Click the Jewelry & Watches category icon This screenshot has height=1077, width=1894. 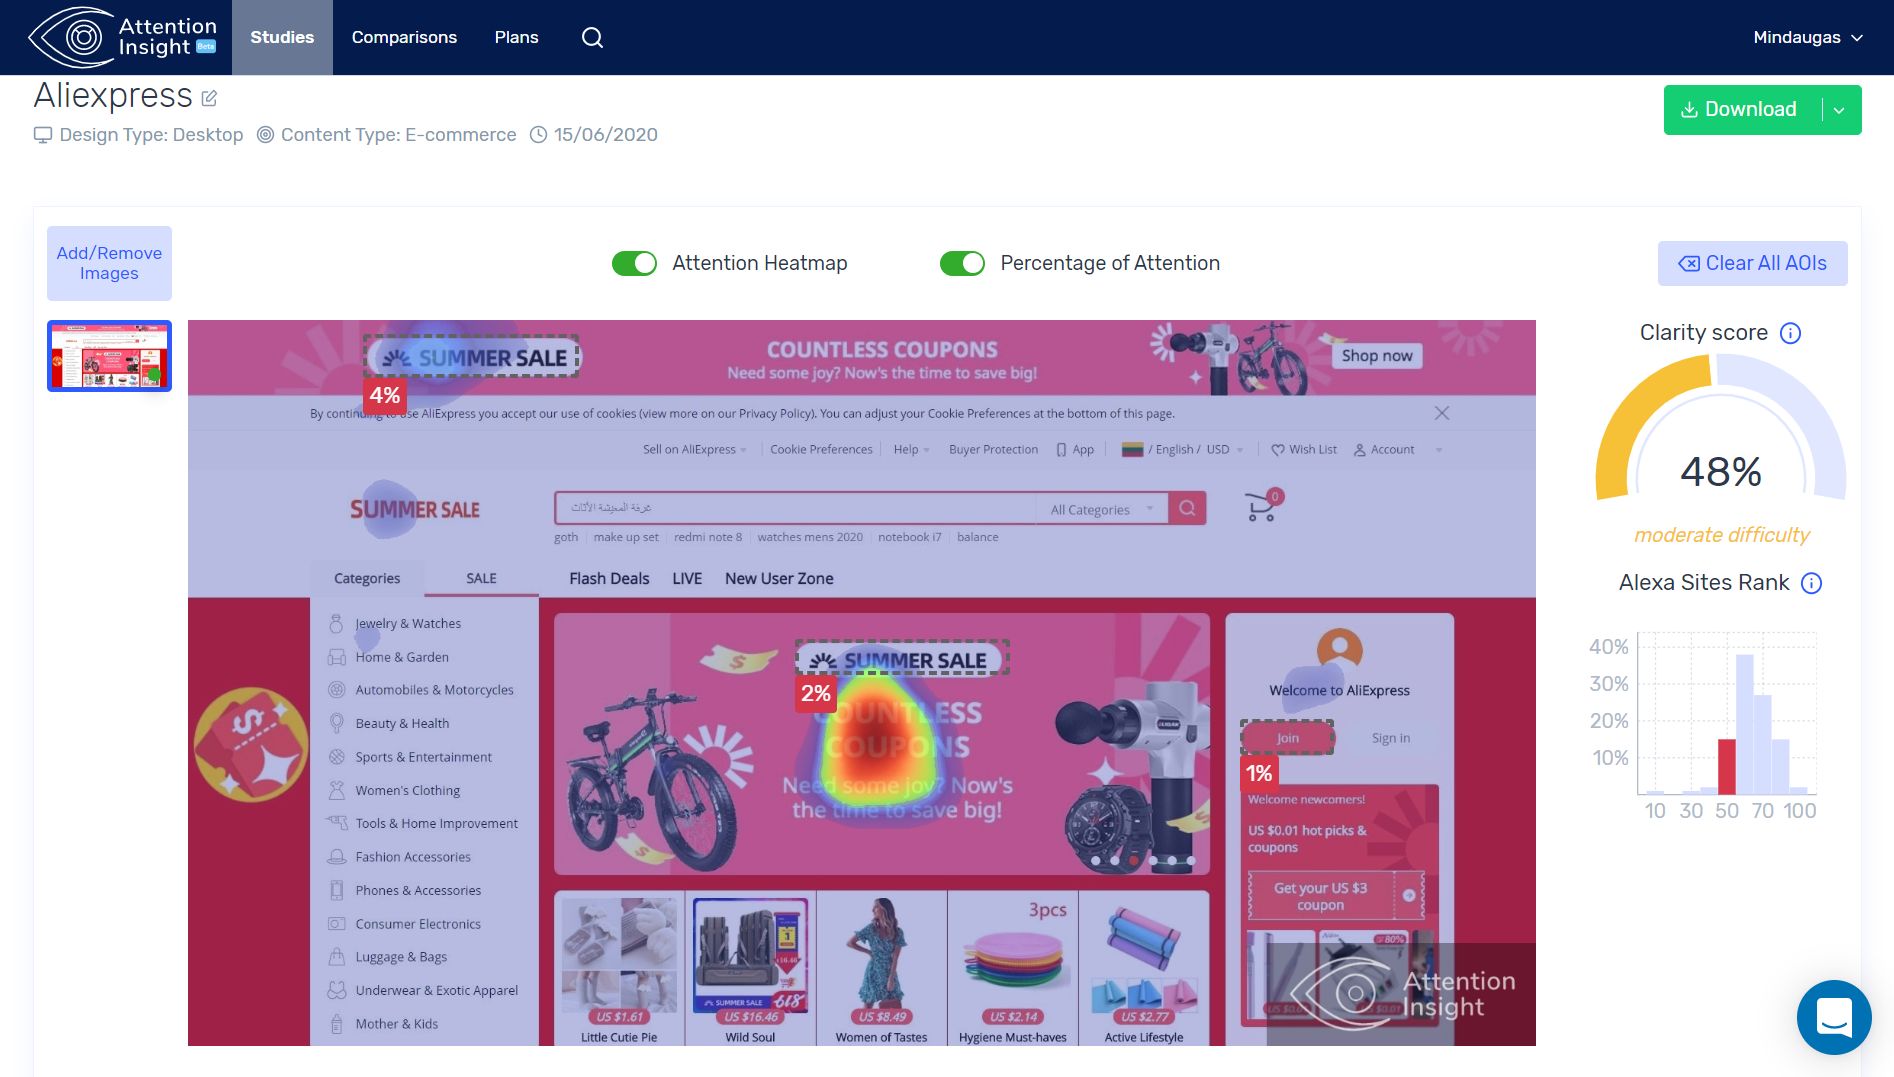click(336, 623)
